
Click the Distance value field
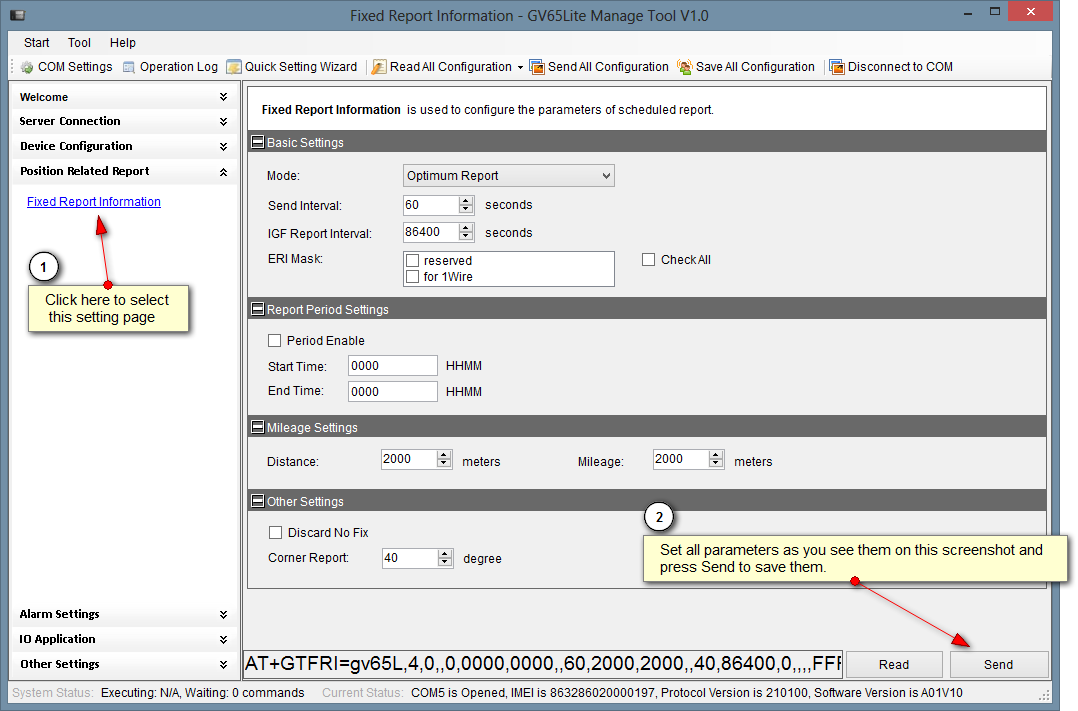click(409, 459)
